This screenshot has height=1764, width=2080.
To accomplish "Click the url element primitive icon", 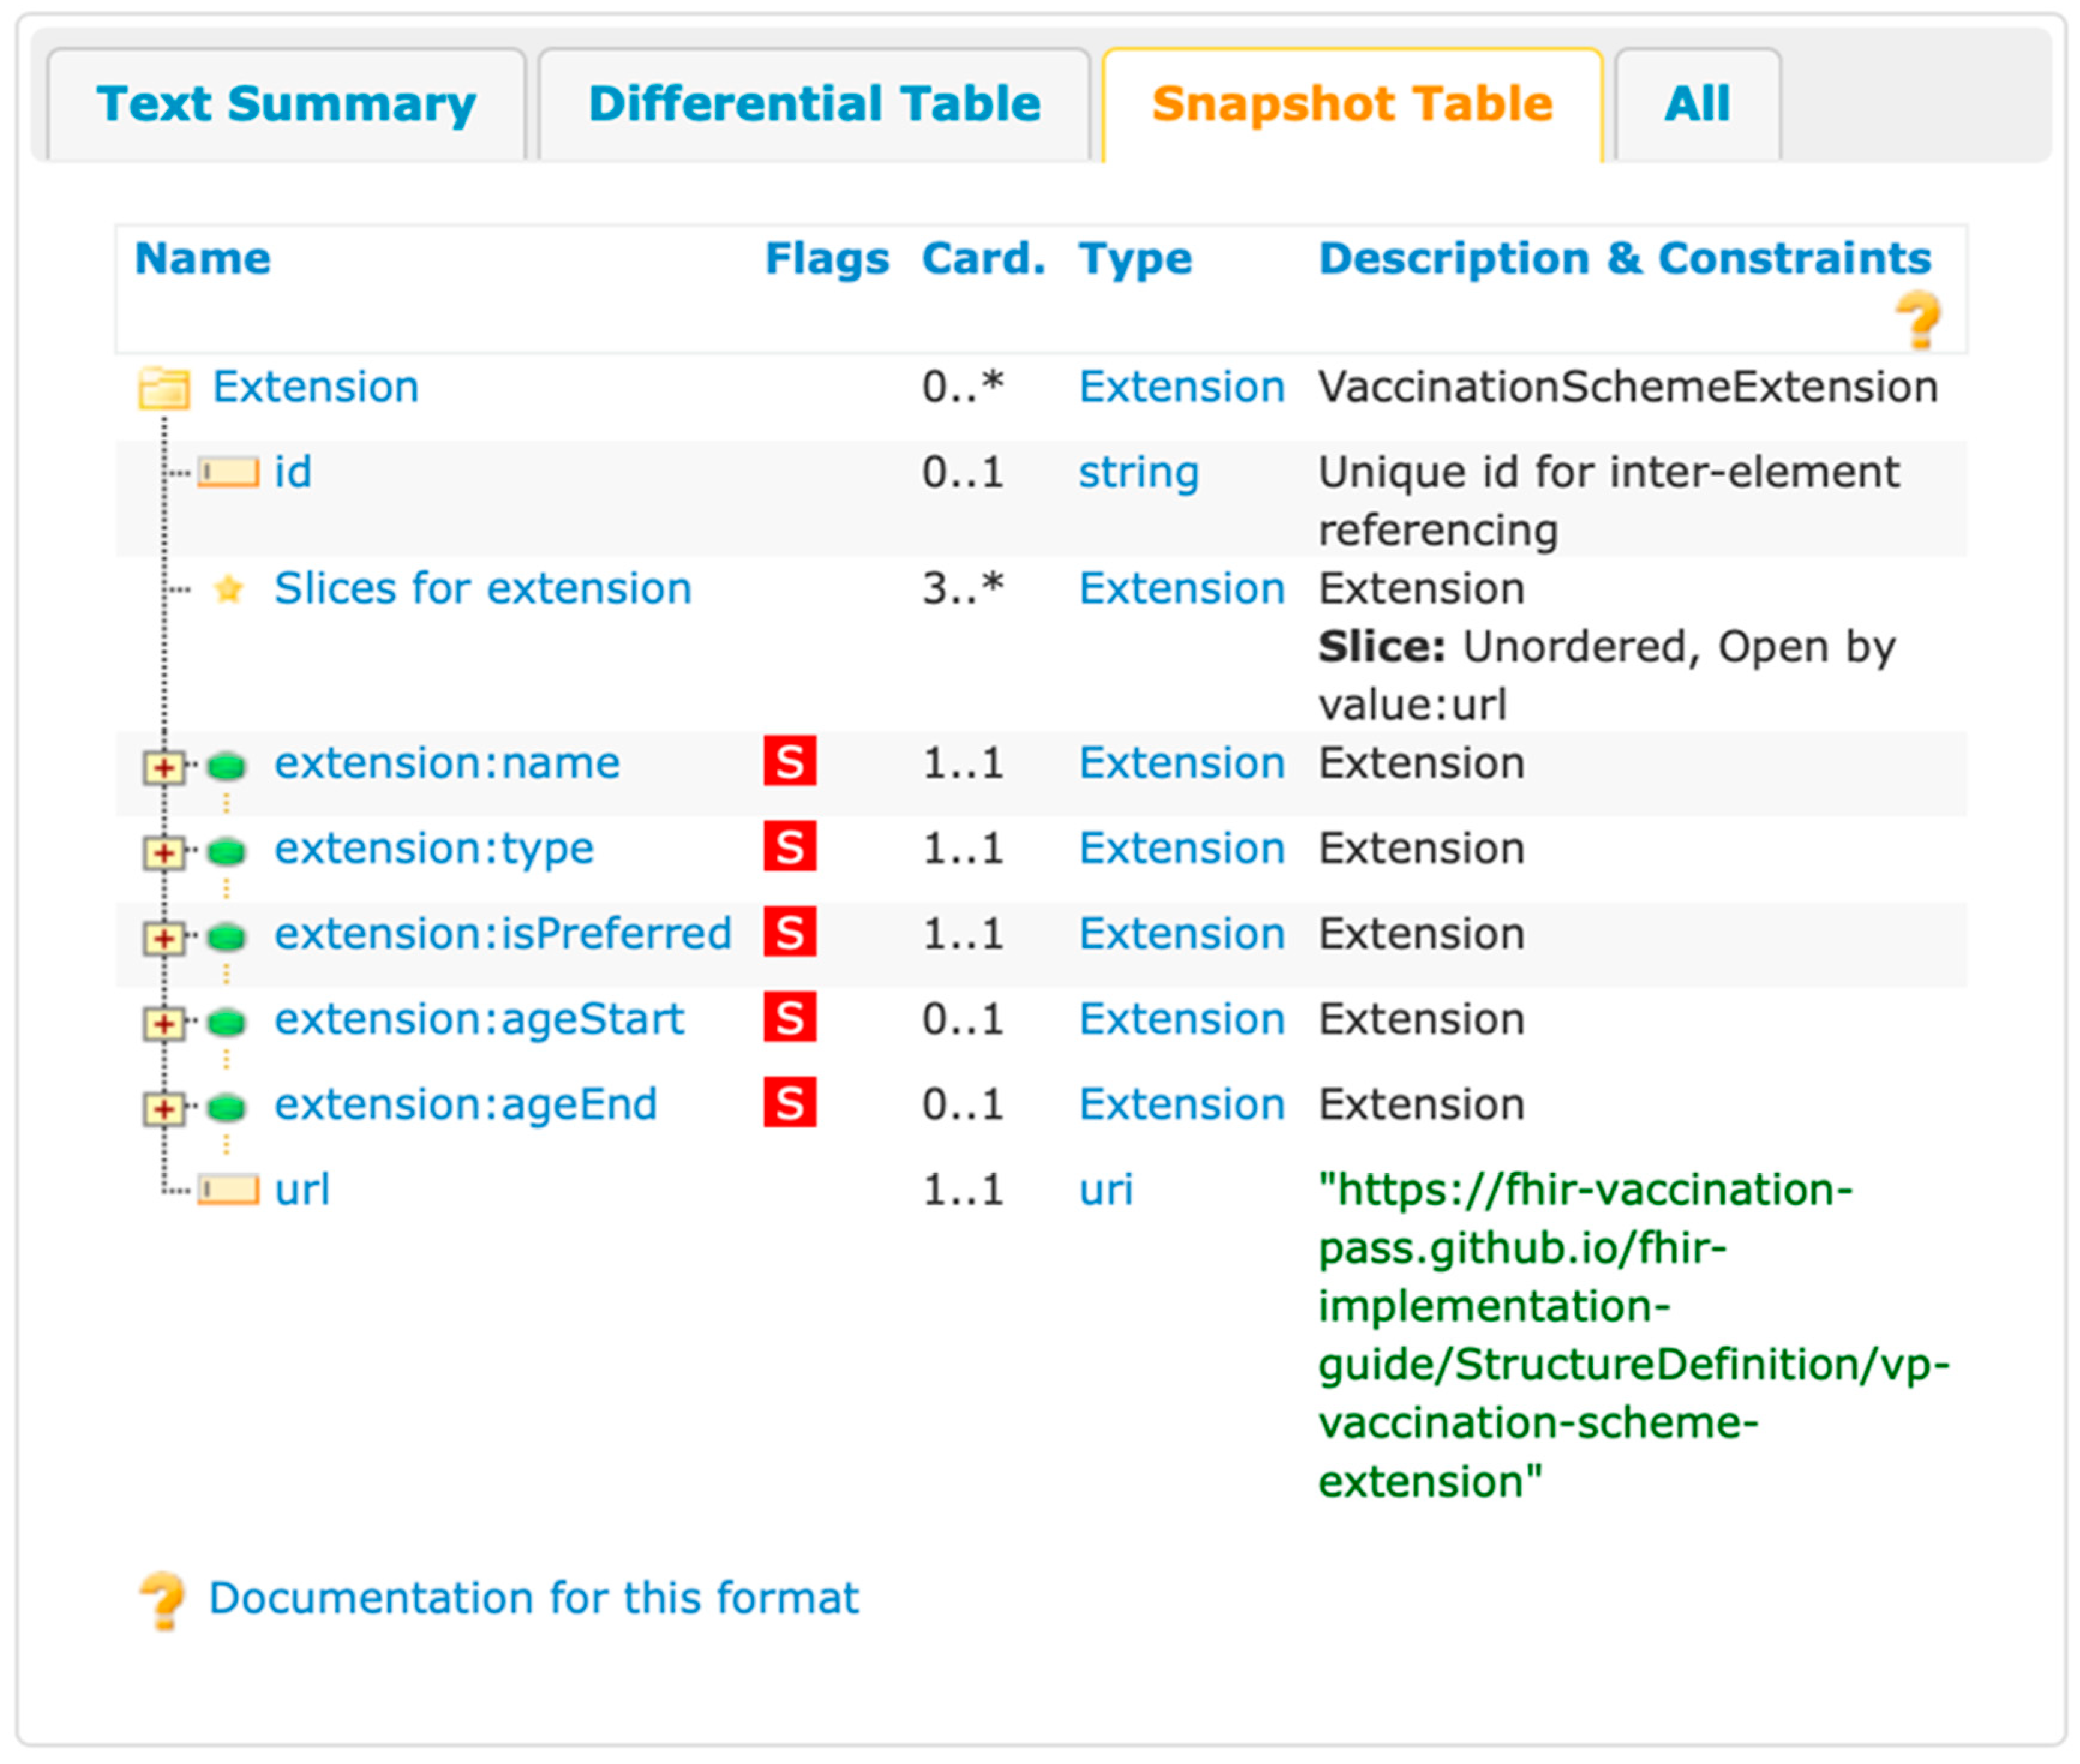I will (228, 1190).
